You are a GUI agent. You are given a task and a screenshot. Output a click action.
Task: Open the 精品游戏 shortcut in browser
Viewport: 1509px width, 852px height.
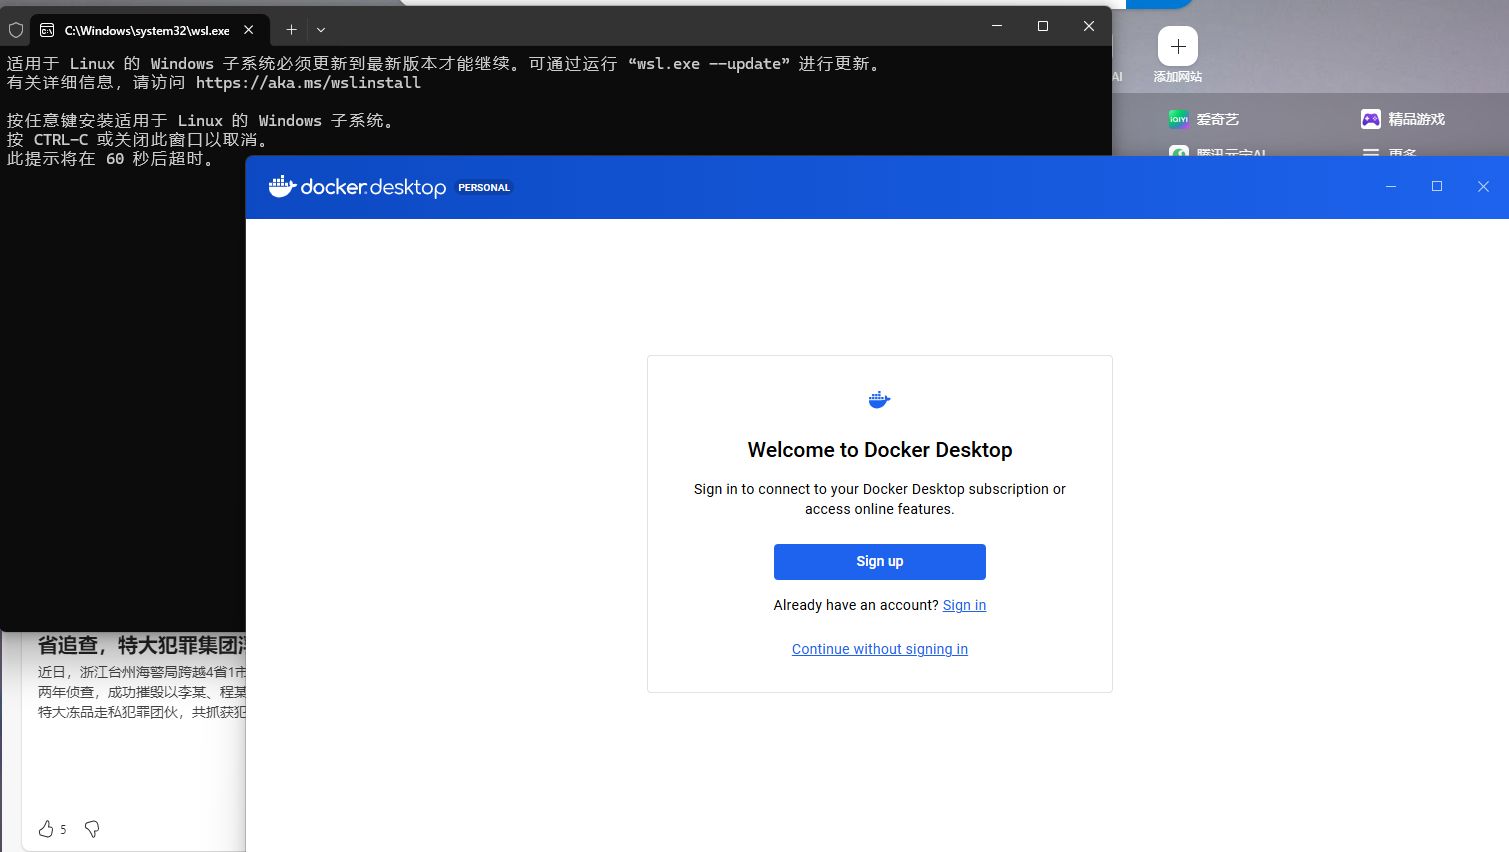click(1403, 119)
